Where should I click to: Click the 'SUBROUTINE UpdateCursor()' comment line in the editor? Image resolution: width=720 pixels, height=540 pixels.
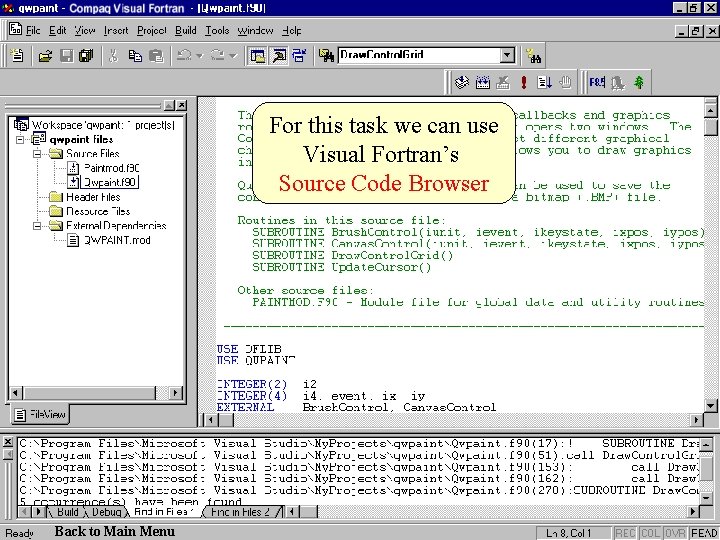pyautogui.click(x=341, y=267)
